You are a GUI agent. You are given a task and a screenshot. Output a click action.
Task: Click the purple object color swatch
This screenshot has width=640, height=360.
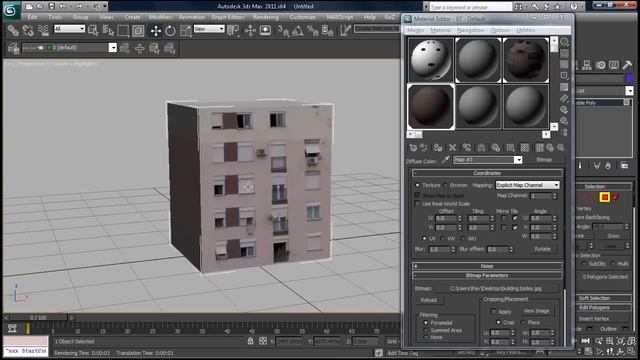pyautogui.click(x=629, y=78)
